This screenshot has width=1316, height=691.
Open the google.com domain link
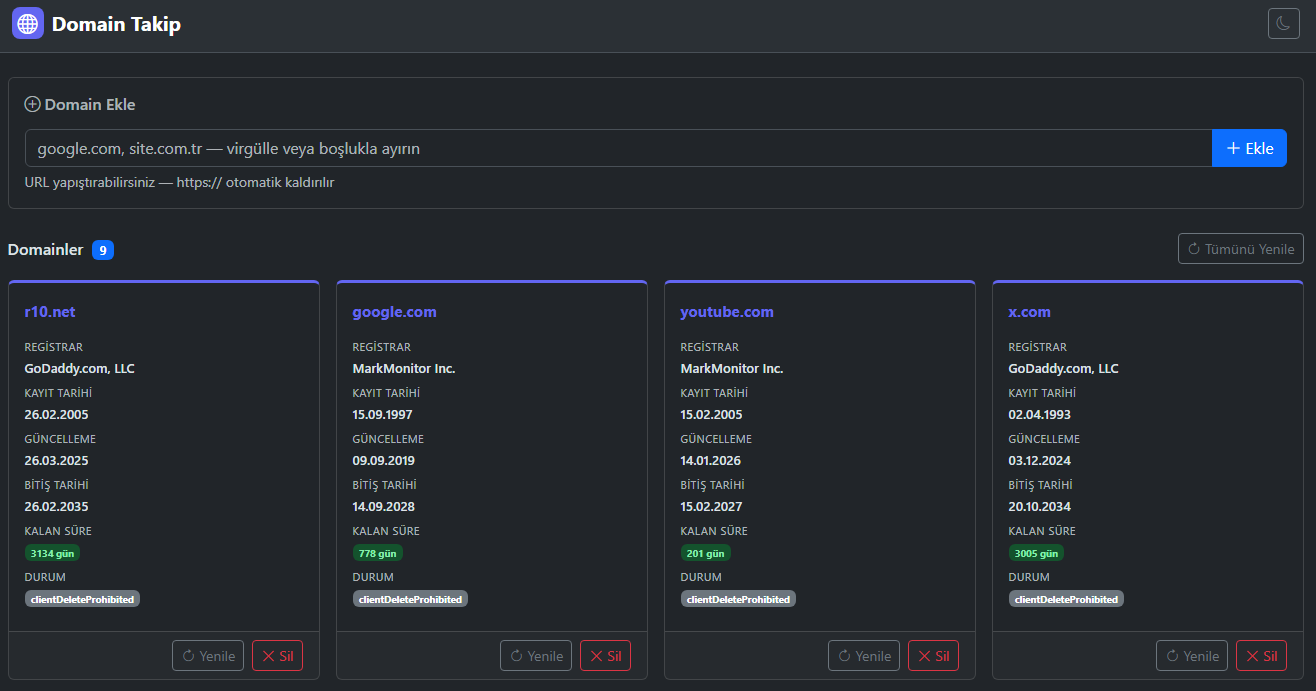(394, 312)
